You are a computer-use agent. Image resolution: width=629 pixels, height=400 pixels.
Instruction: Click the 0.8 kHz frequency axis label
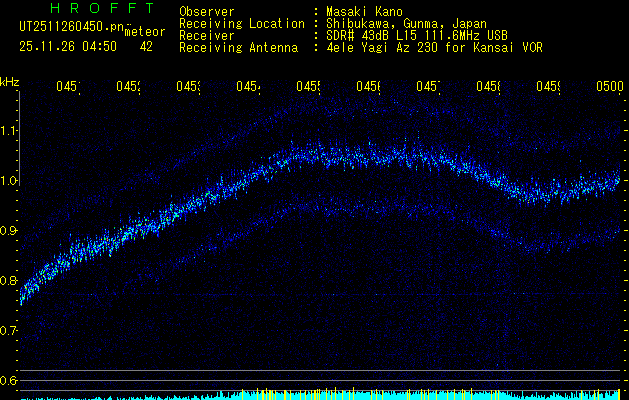9,280
